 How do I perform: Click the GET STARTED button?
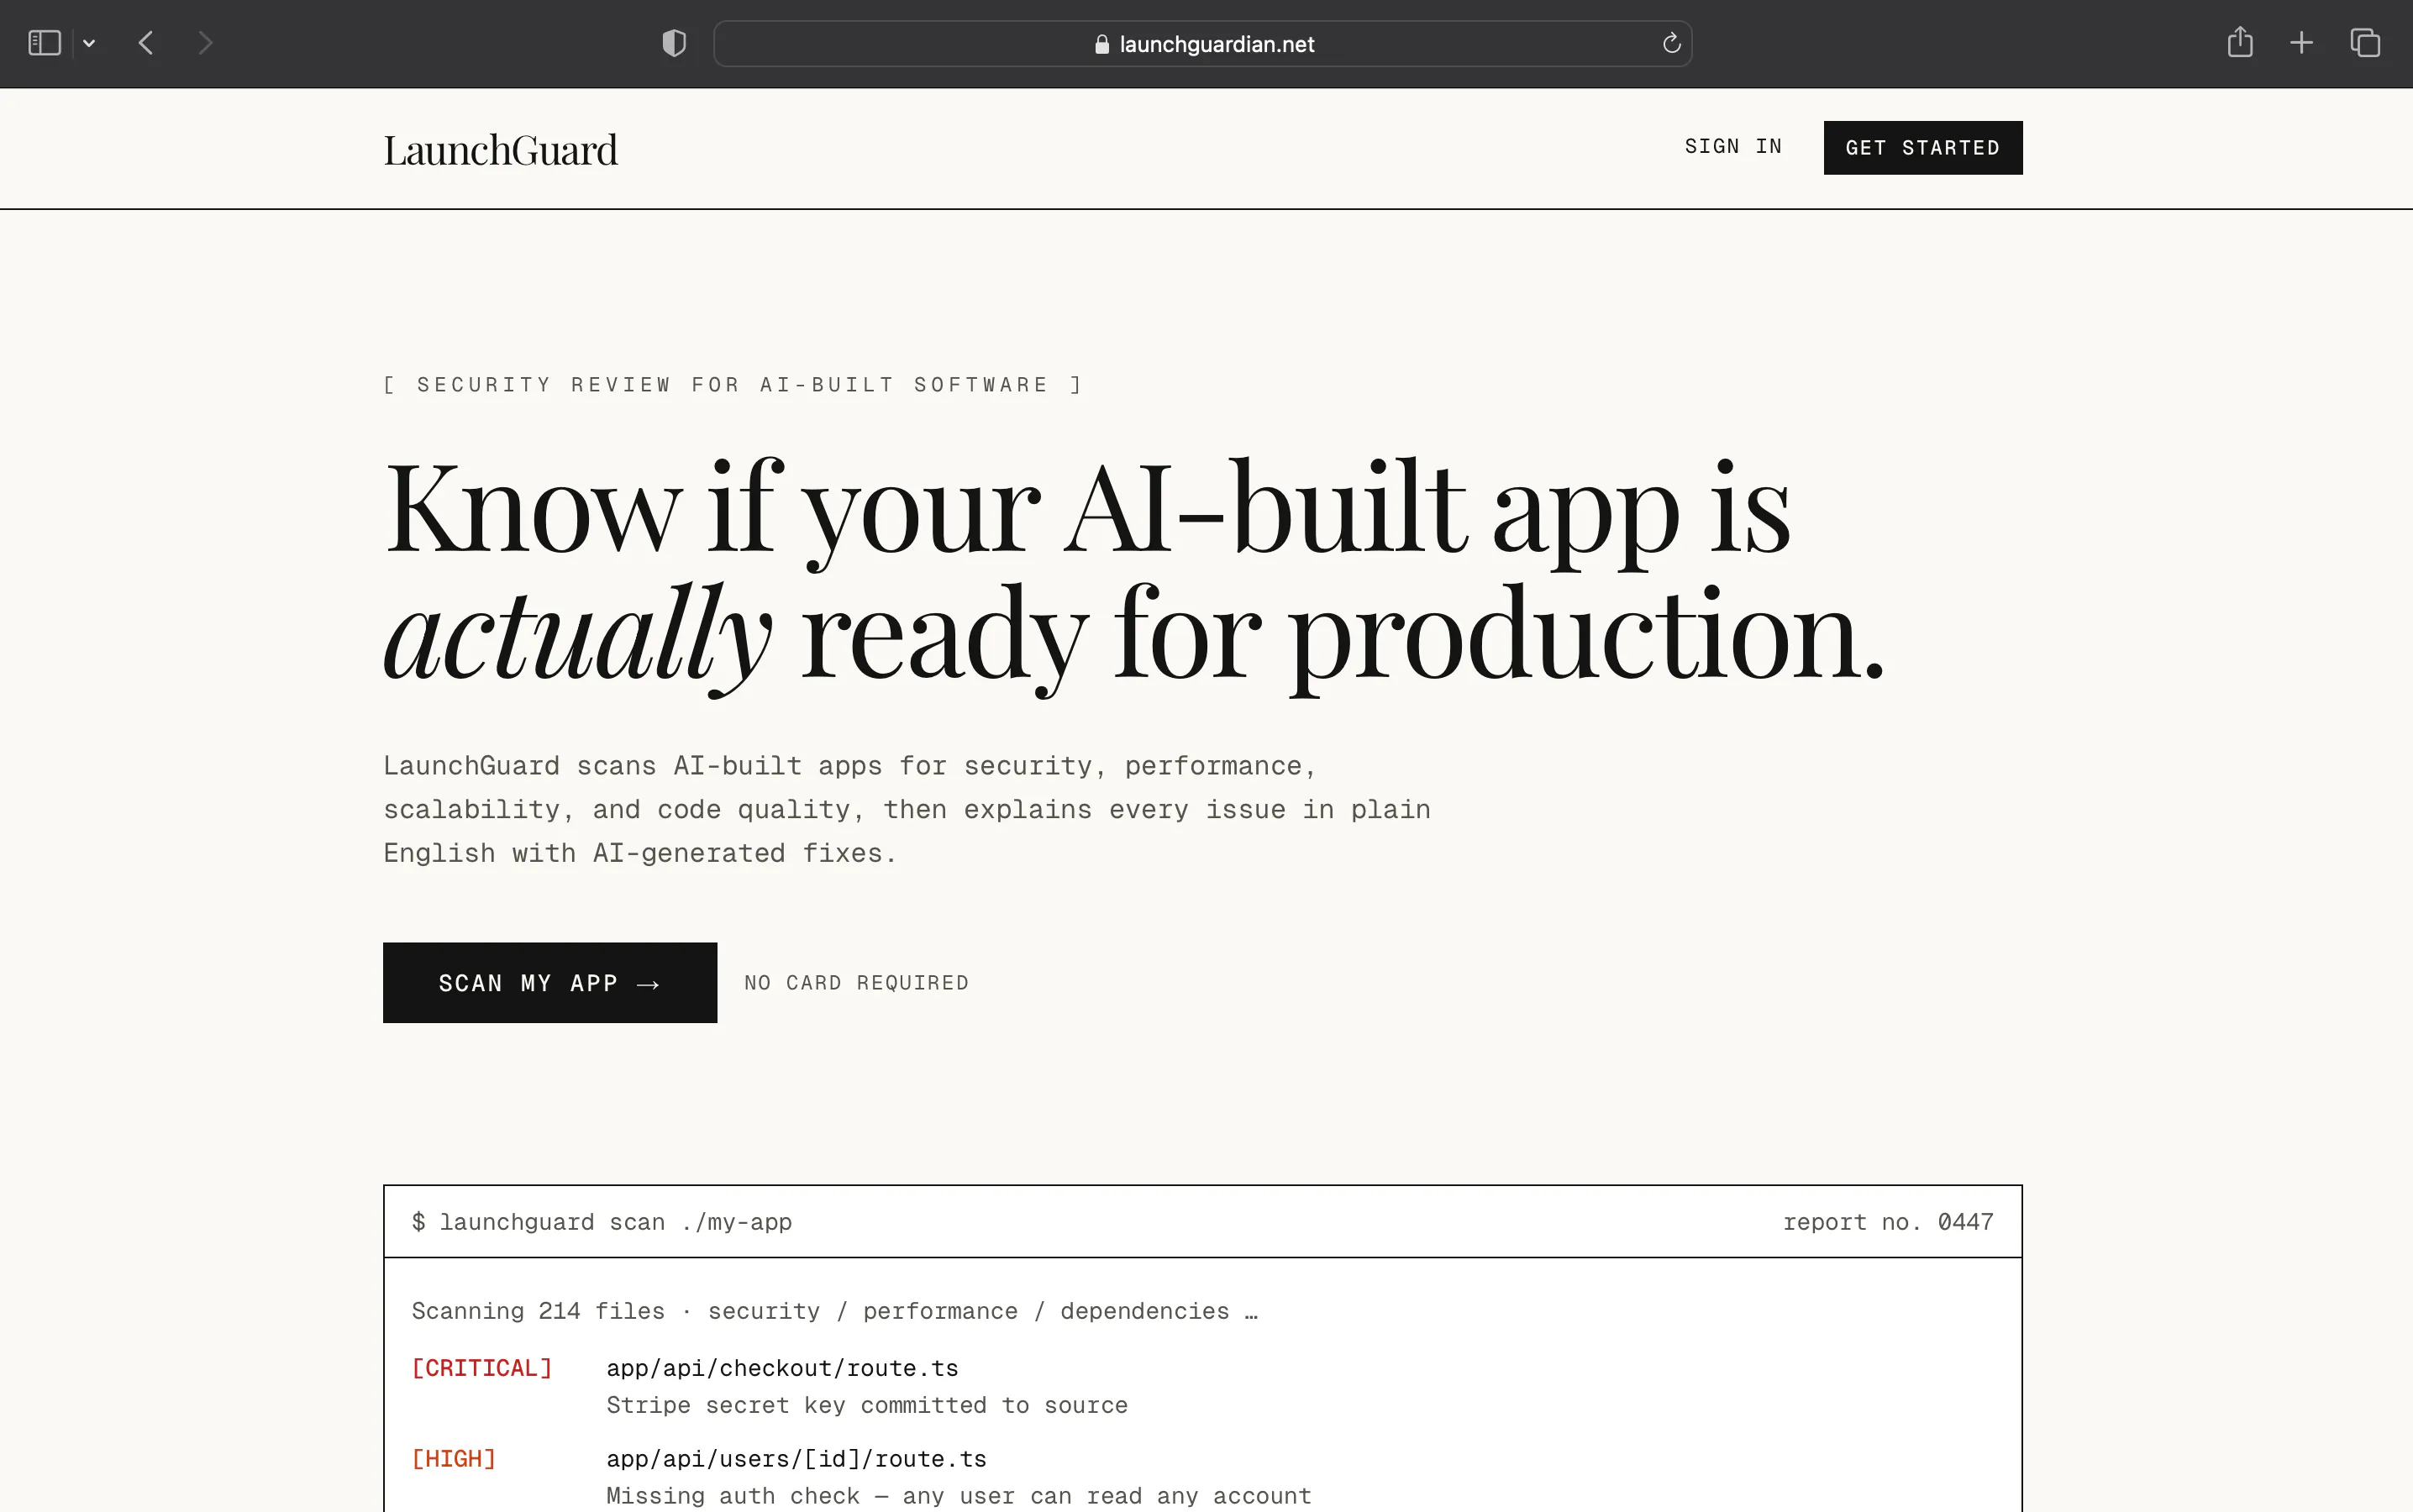[1922, 148]
